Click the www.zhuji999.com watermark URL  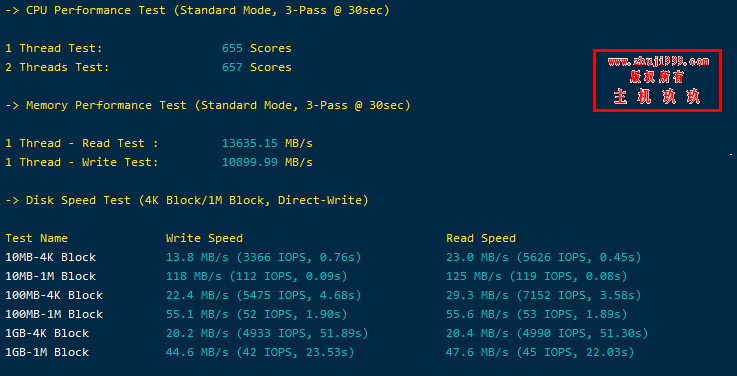tap(658, 61)
